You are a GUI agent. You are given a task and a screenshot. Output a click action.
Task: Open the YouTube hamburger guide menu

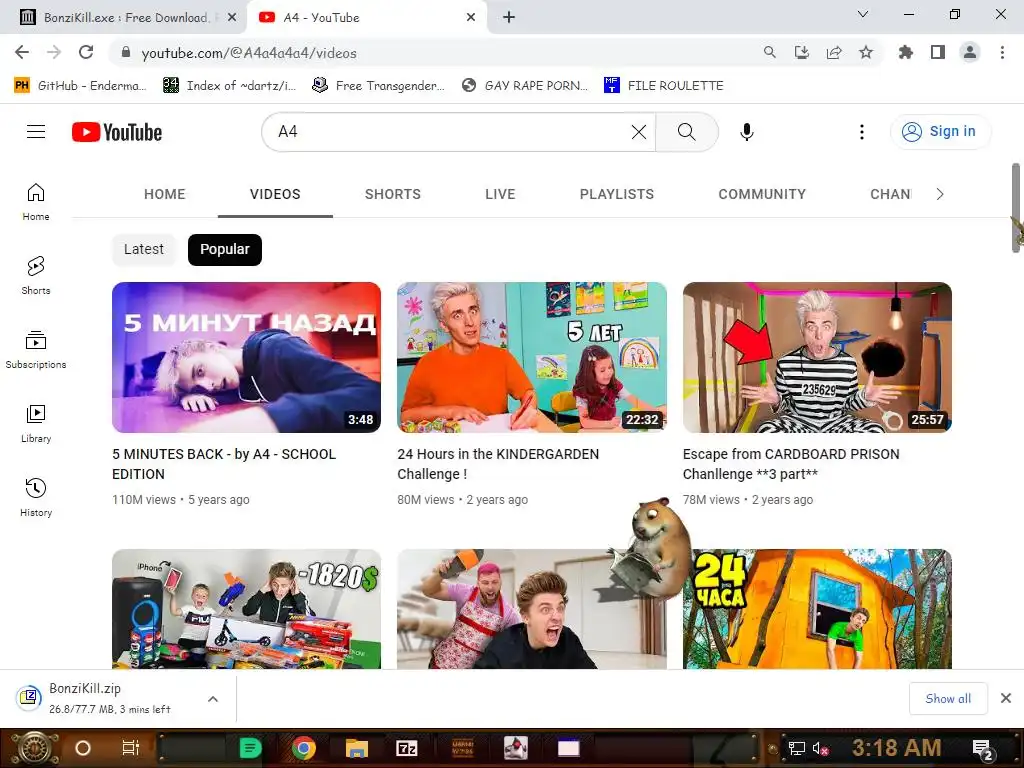point(36,132)
